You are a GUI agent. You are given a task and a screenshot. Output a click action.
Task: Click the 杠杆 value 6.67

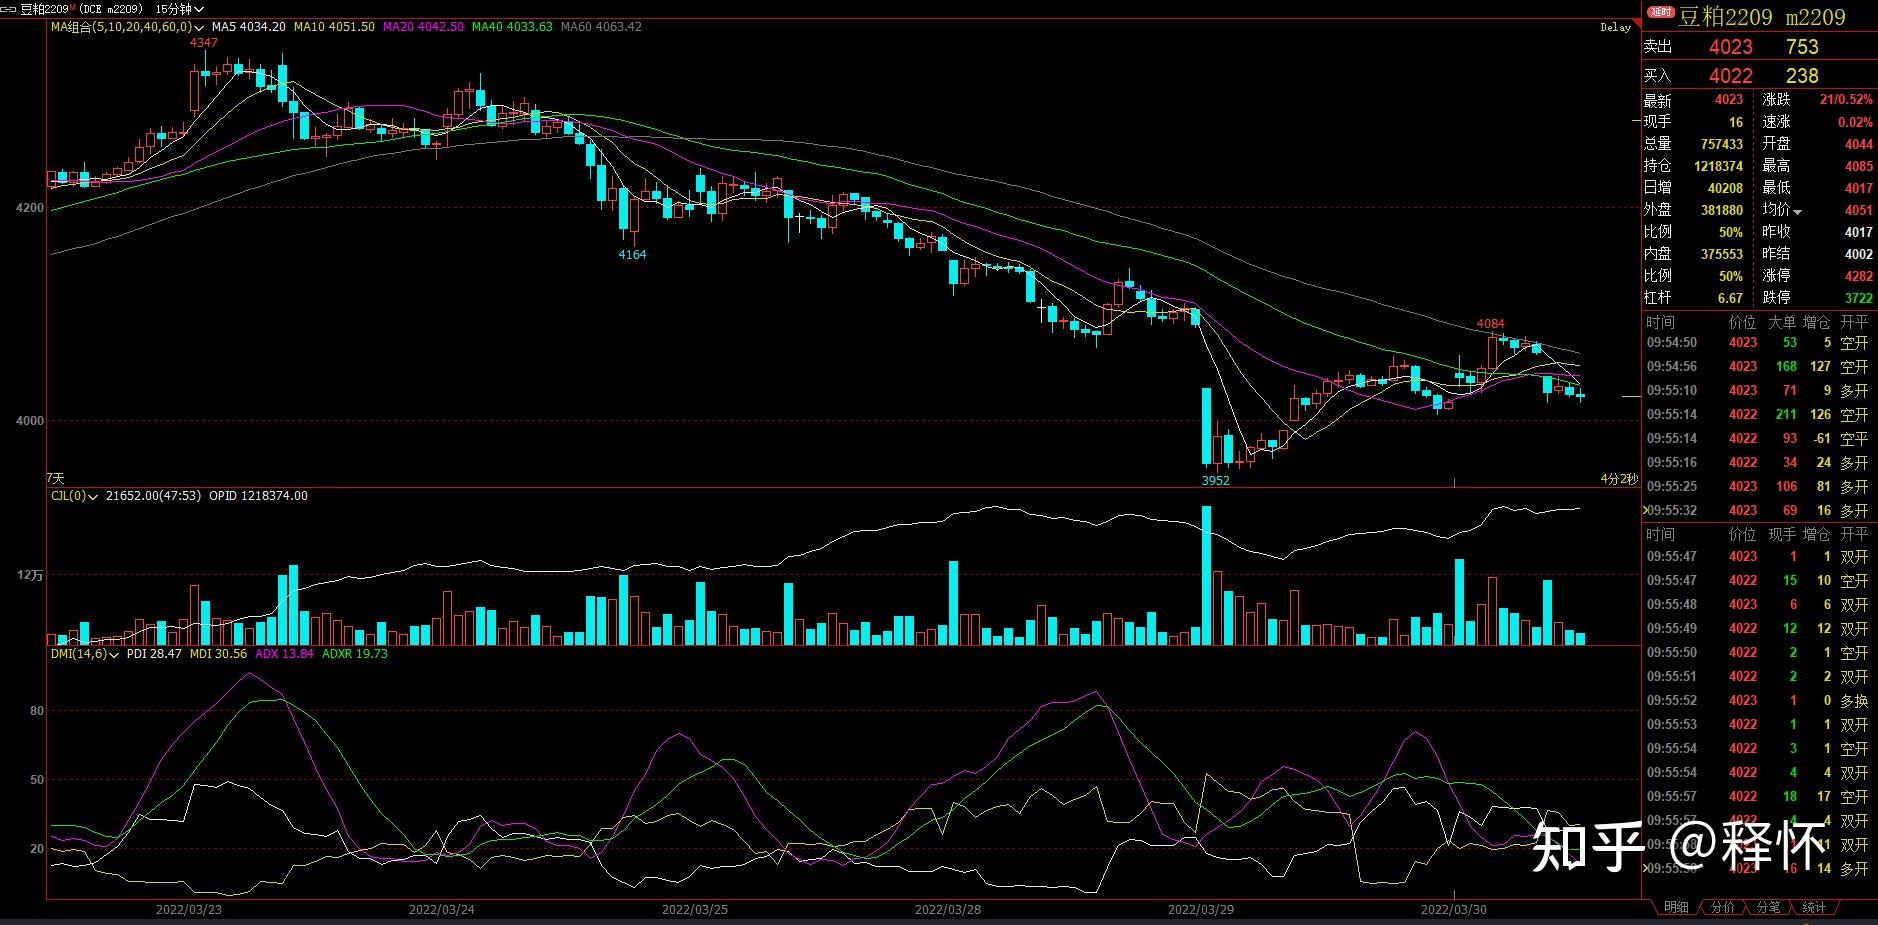(1730, 299)
